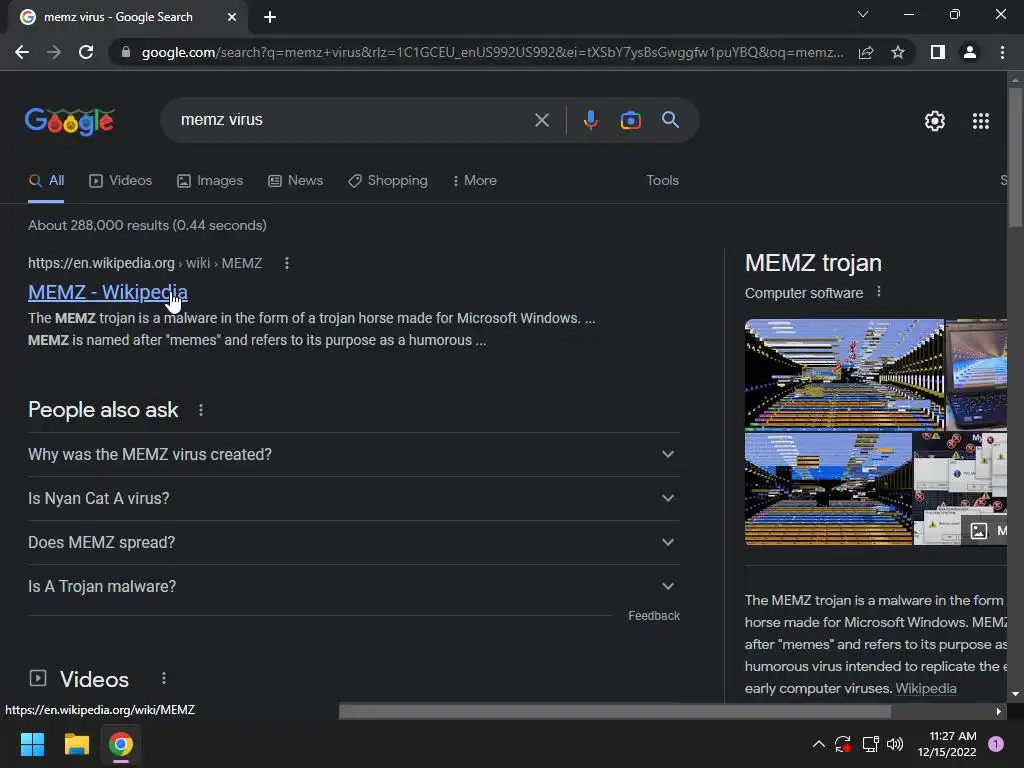Open search Tools options

tap(662, 181)
